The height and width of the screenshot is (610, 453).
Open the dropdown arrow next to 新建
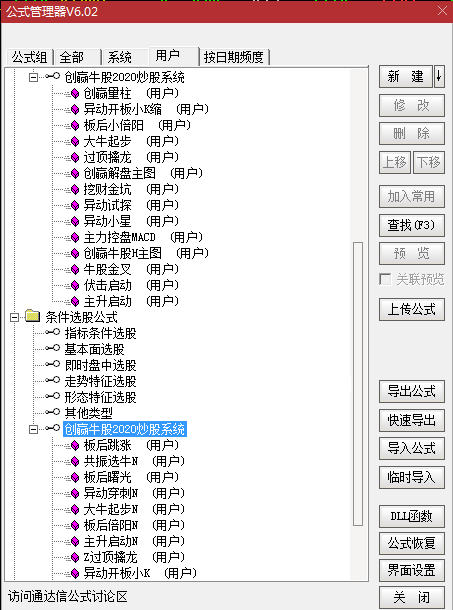(x=439, y=77)
